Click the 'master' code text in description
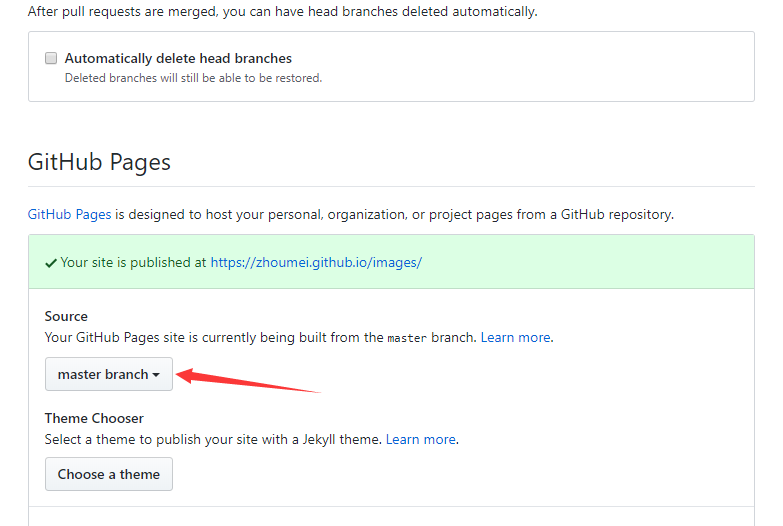Viewport: 783px width, 526px height. 407,338
